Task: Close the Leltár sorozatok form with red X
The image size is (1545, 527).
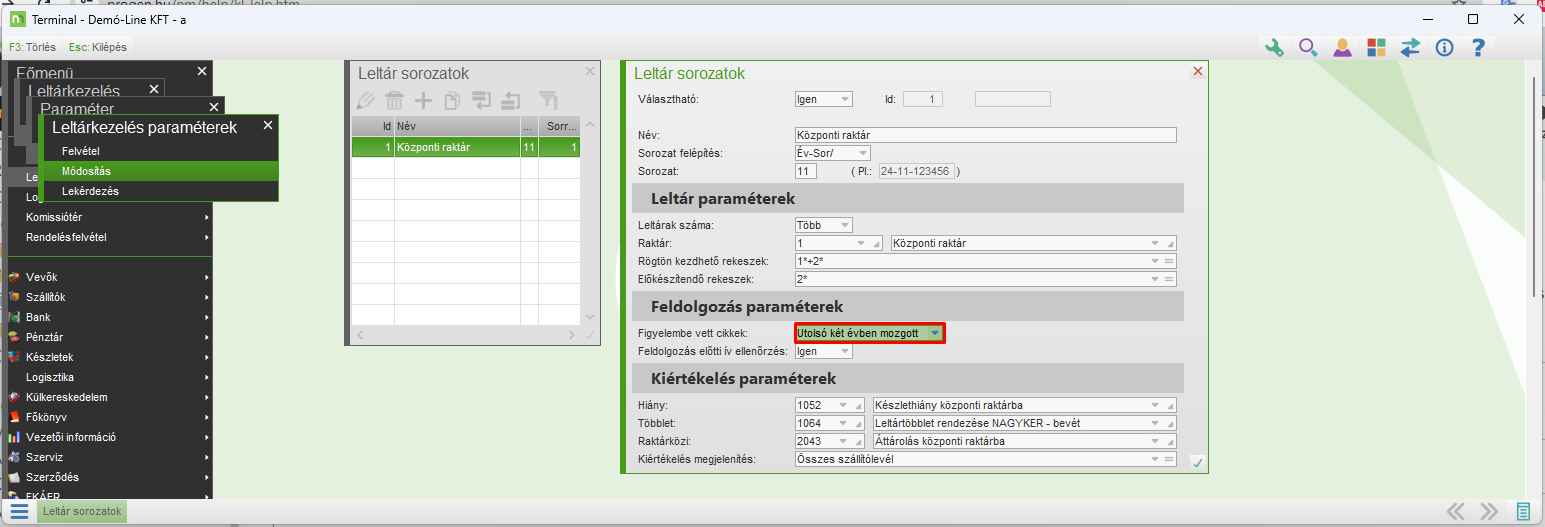Action: click(1198, 72)
